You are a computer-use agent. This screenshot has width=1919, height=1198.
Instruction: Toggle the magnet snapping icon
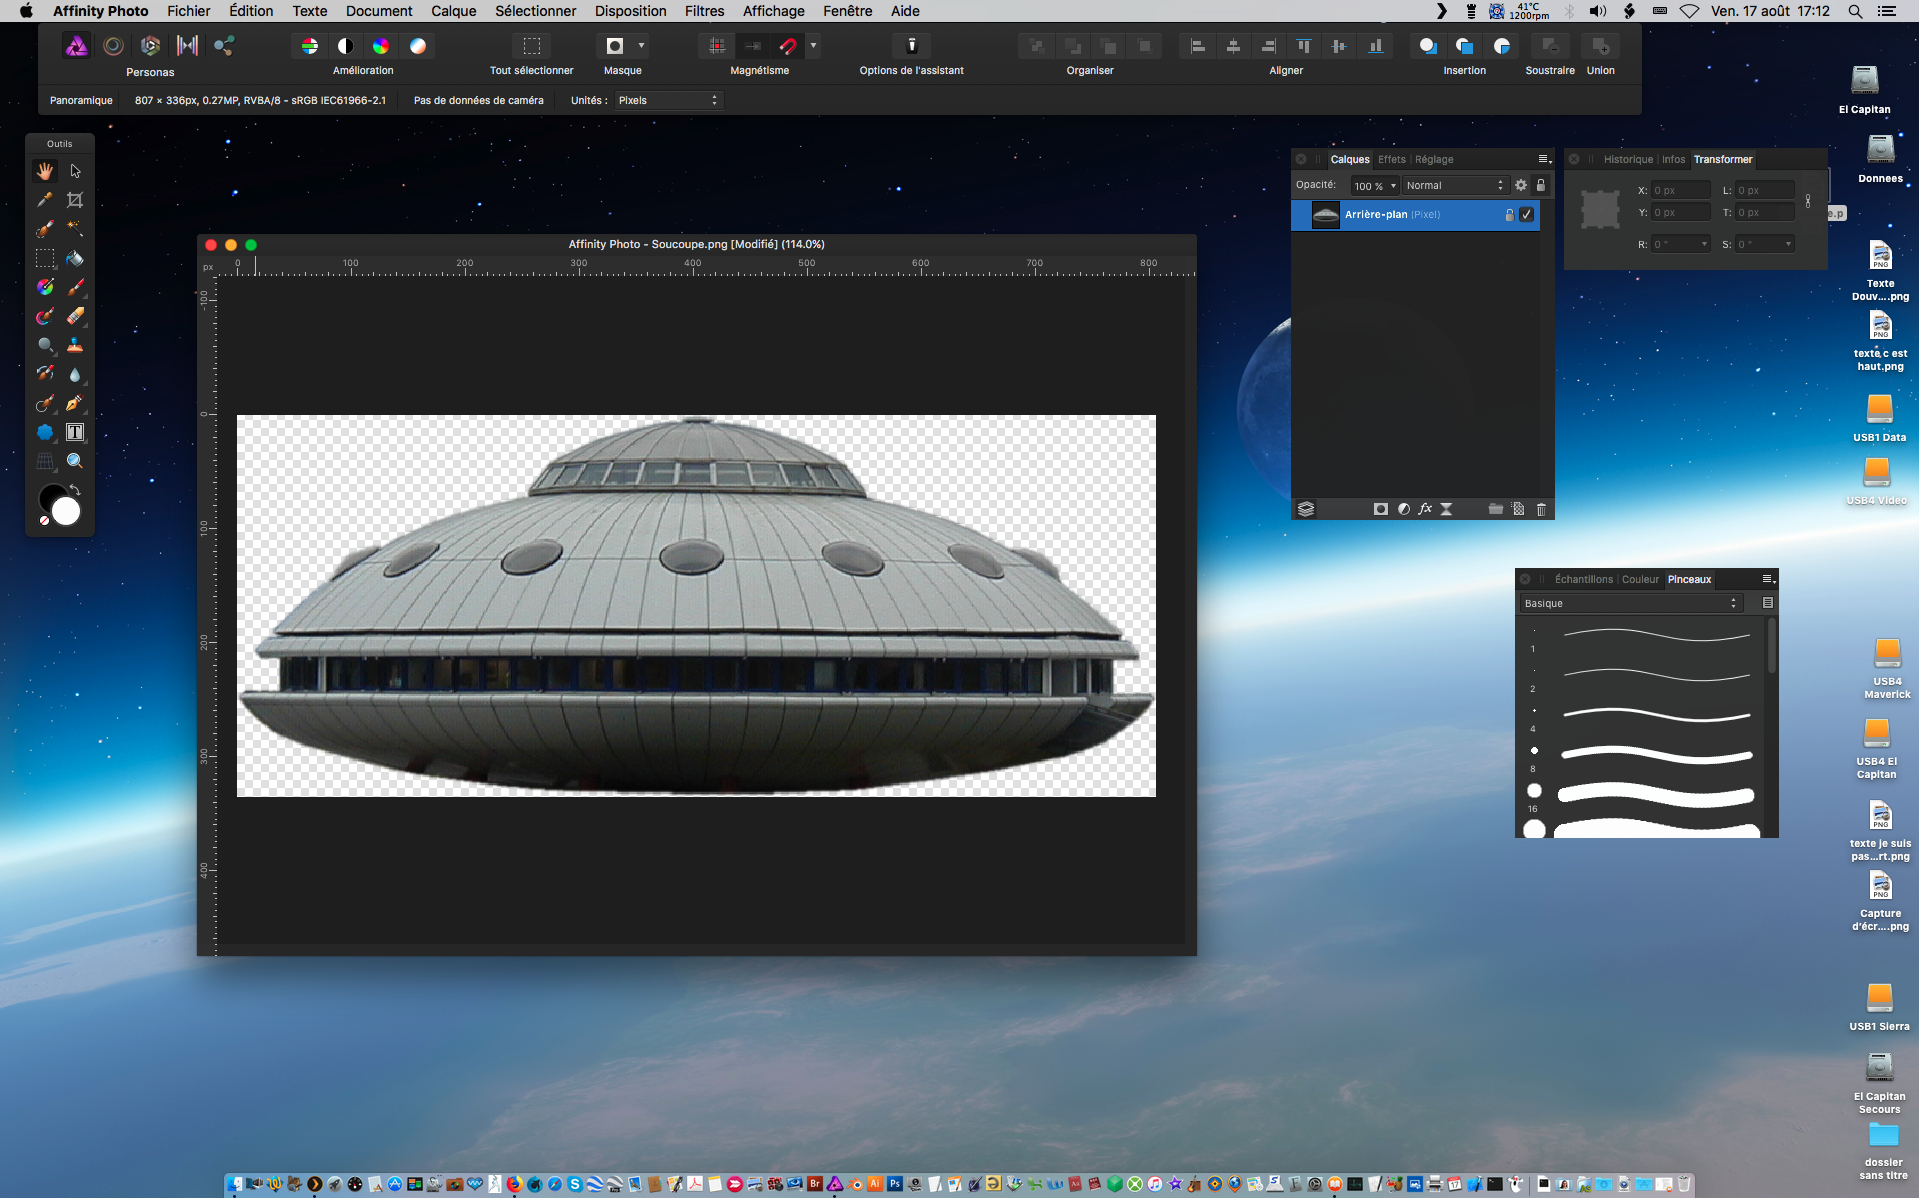pos(788,46)
